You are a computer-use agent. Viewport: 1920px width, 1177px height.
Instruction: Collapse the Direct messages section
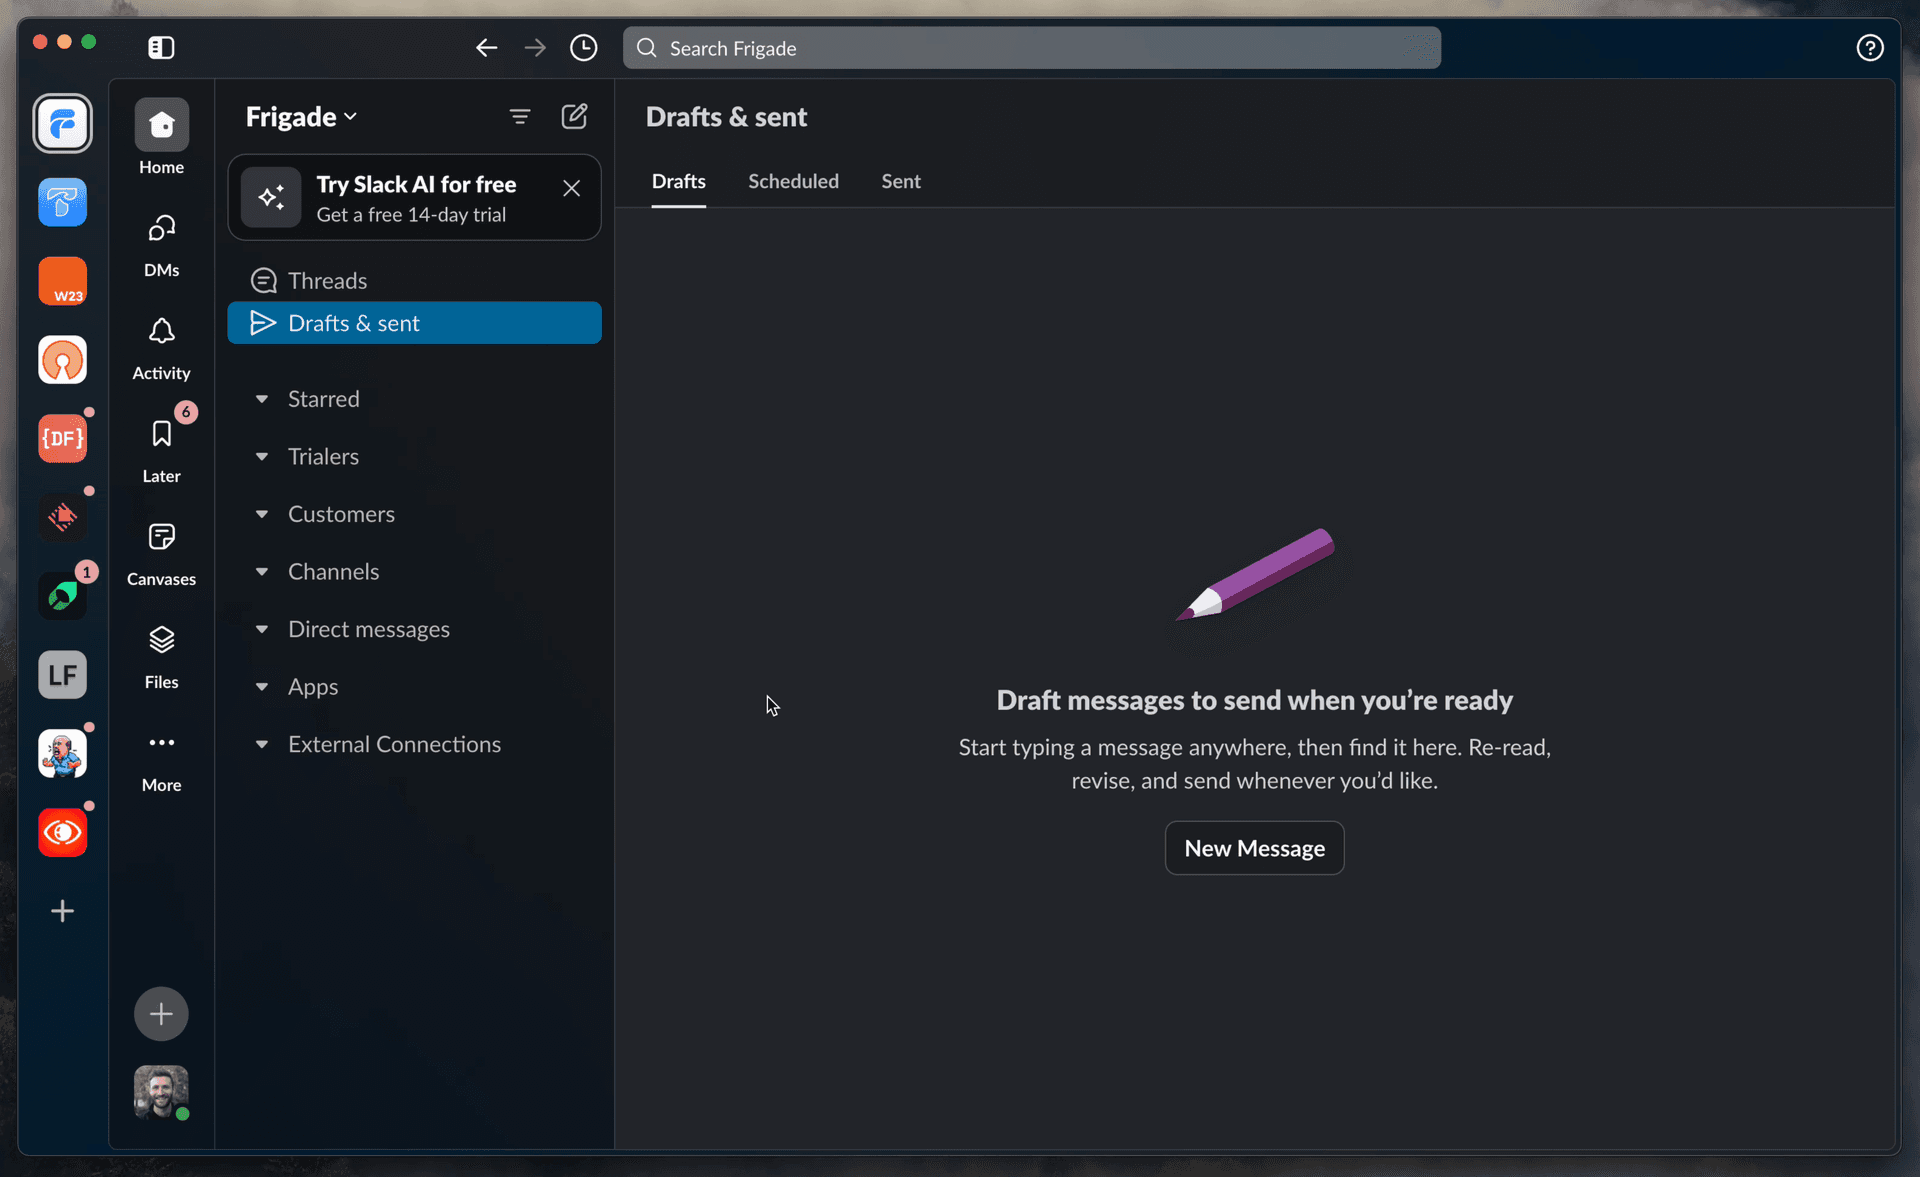[x=261, y=629]
